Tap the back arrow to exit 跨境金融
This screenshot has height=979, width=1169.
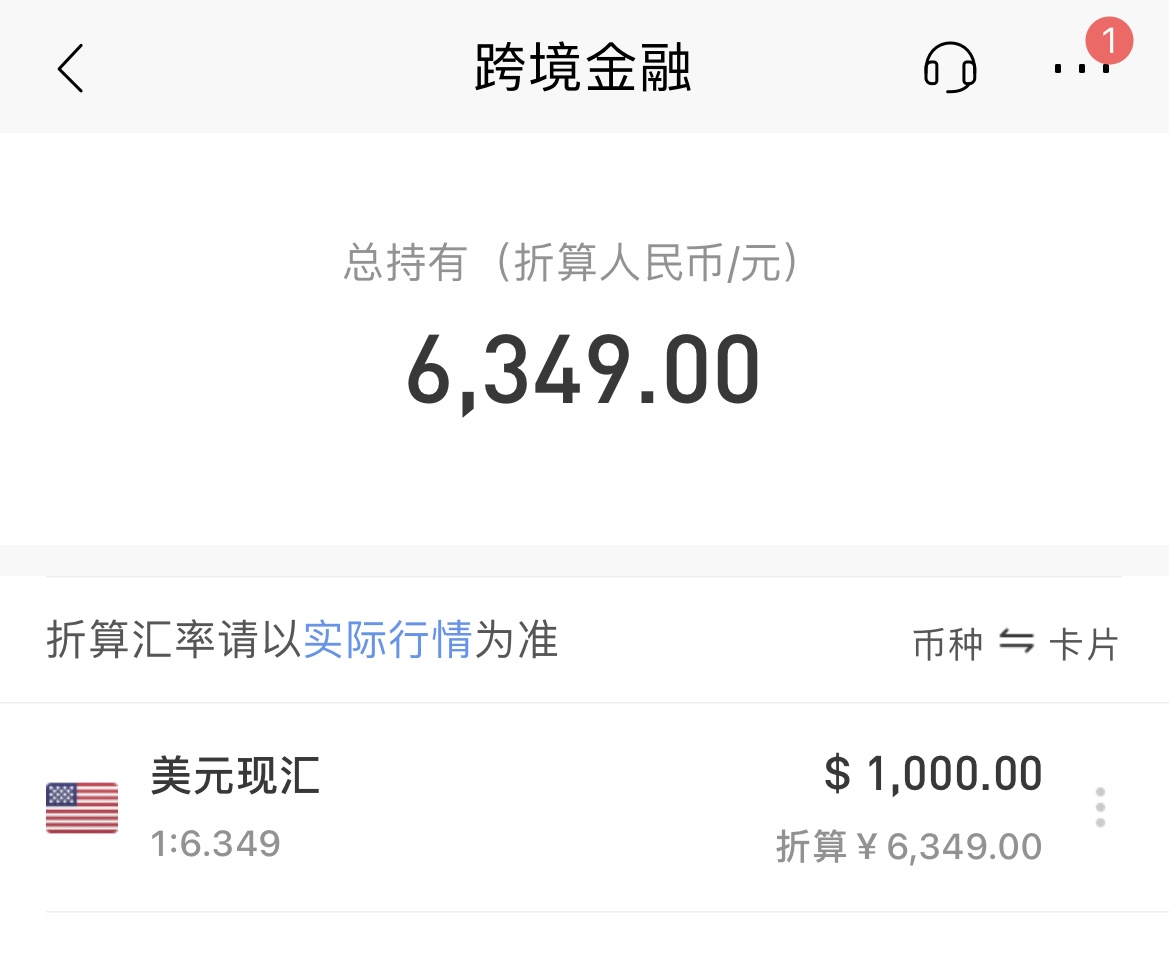point(70,68)
